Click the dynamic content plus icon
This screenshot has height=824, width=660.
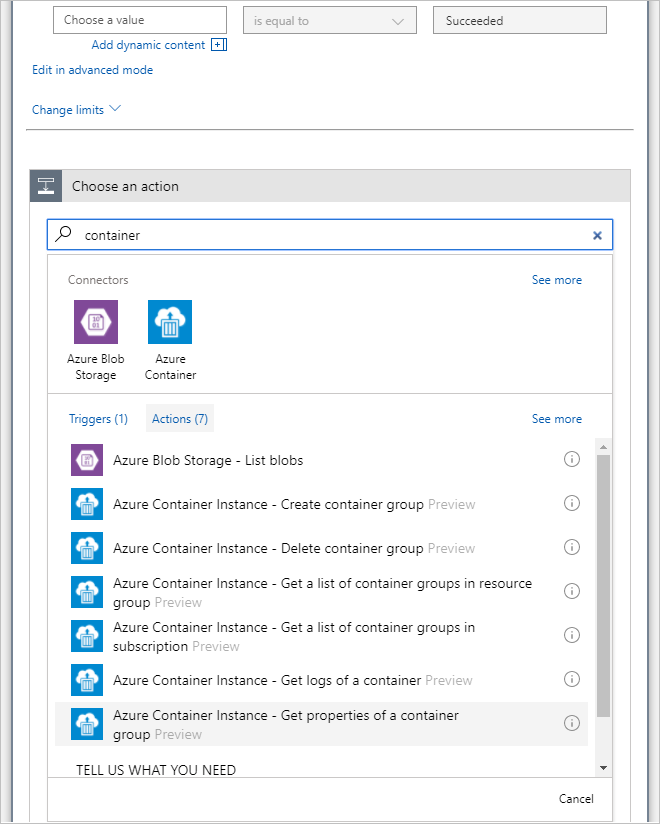[219, 45]
